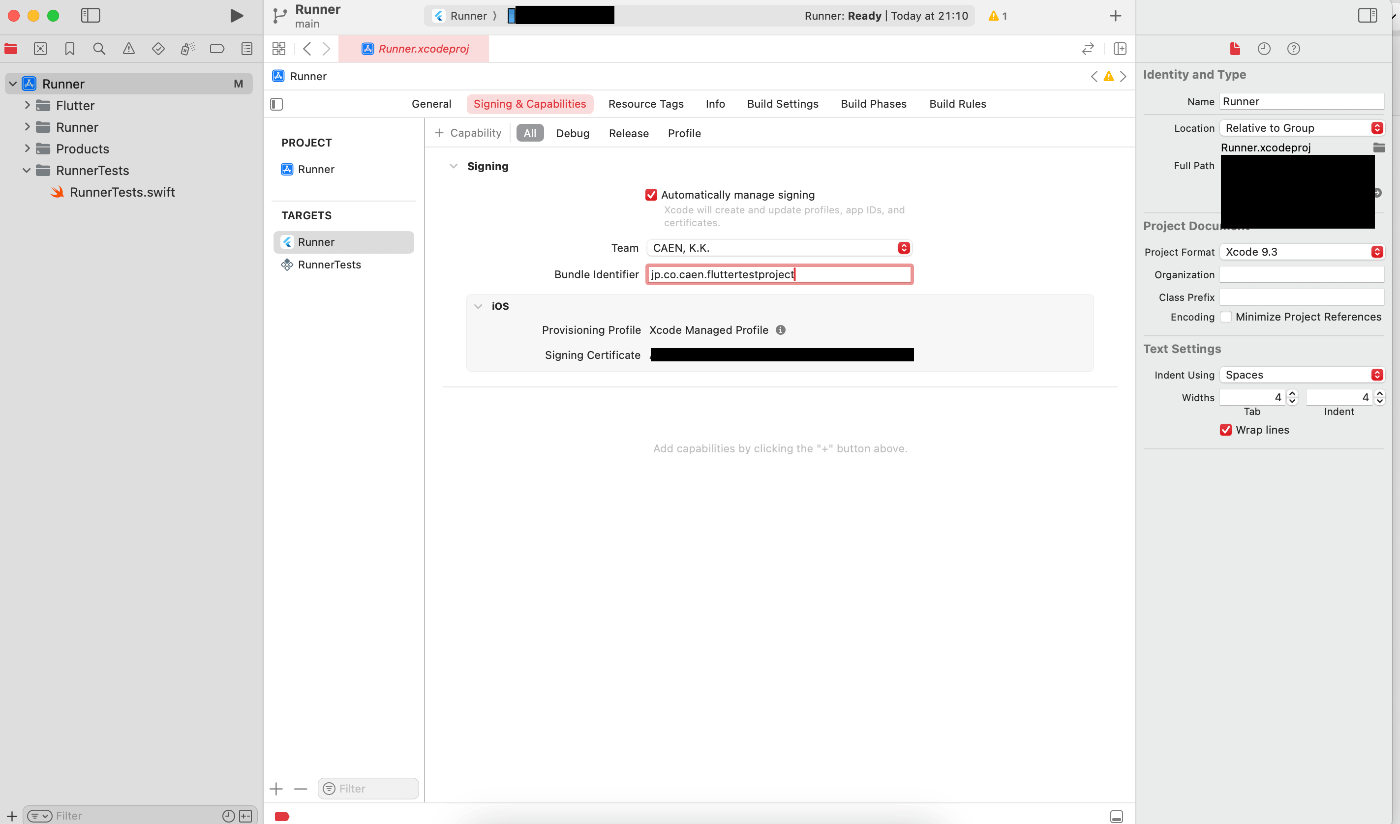1400x824 pixels.
Task: Increment or decrement Tab width stepper
Action: click(x=1292, y=397)
